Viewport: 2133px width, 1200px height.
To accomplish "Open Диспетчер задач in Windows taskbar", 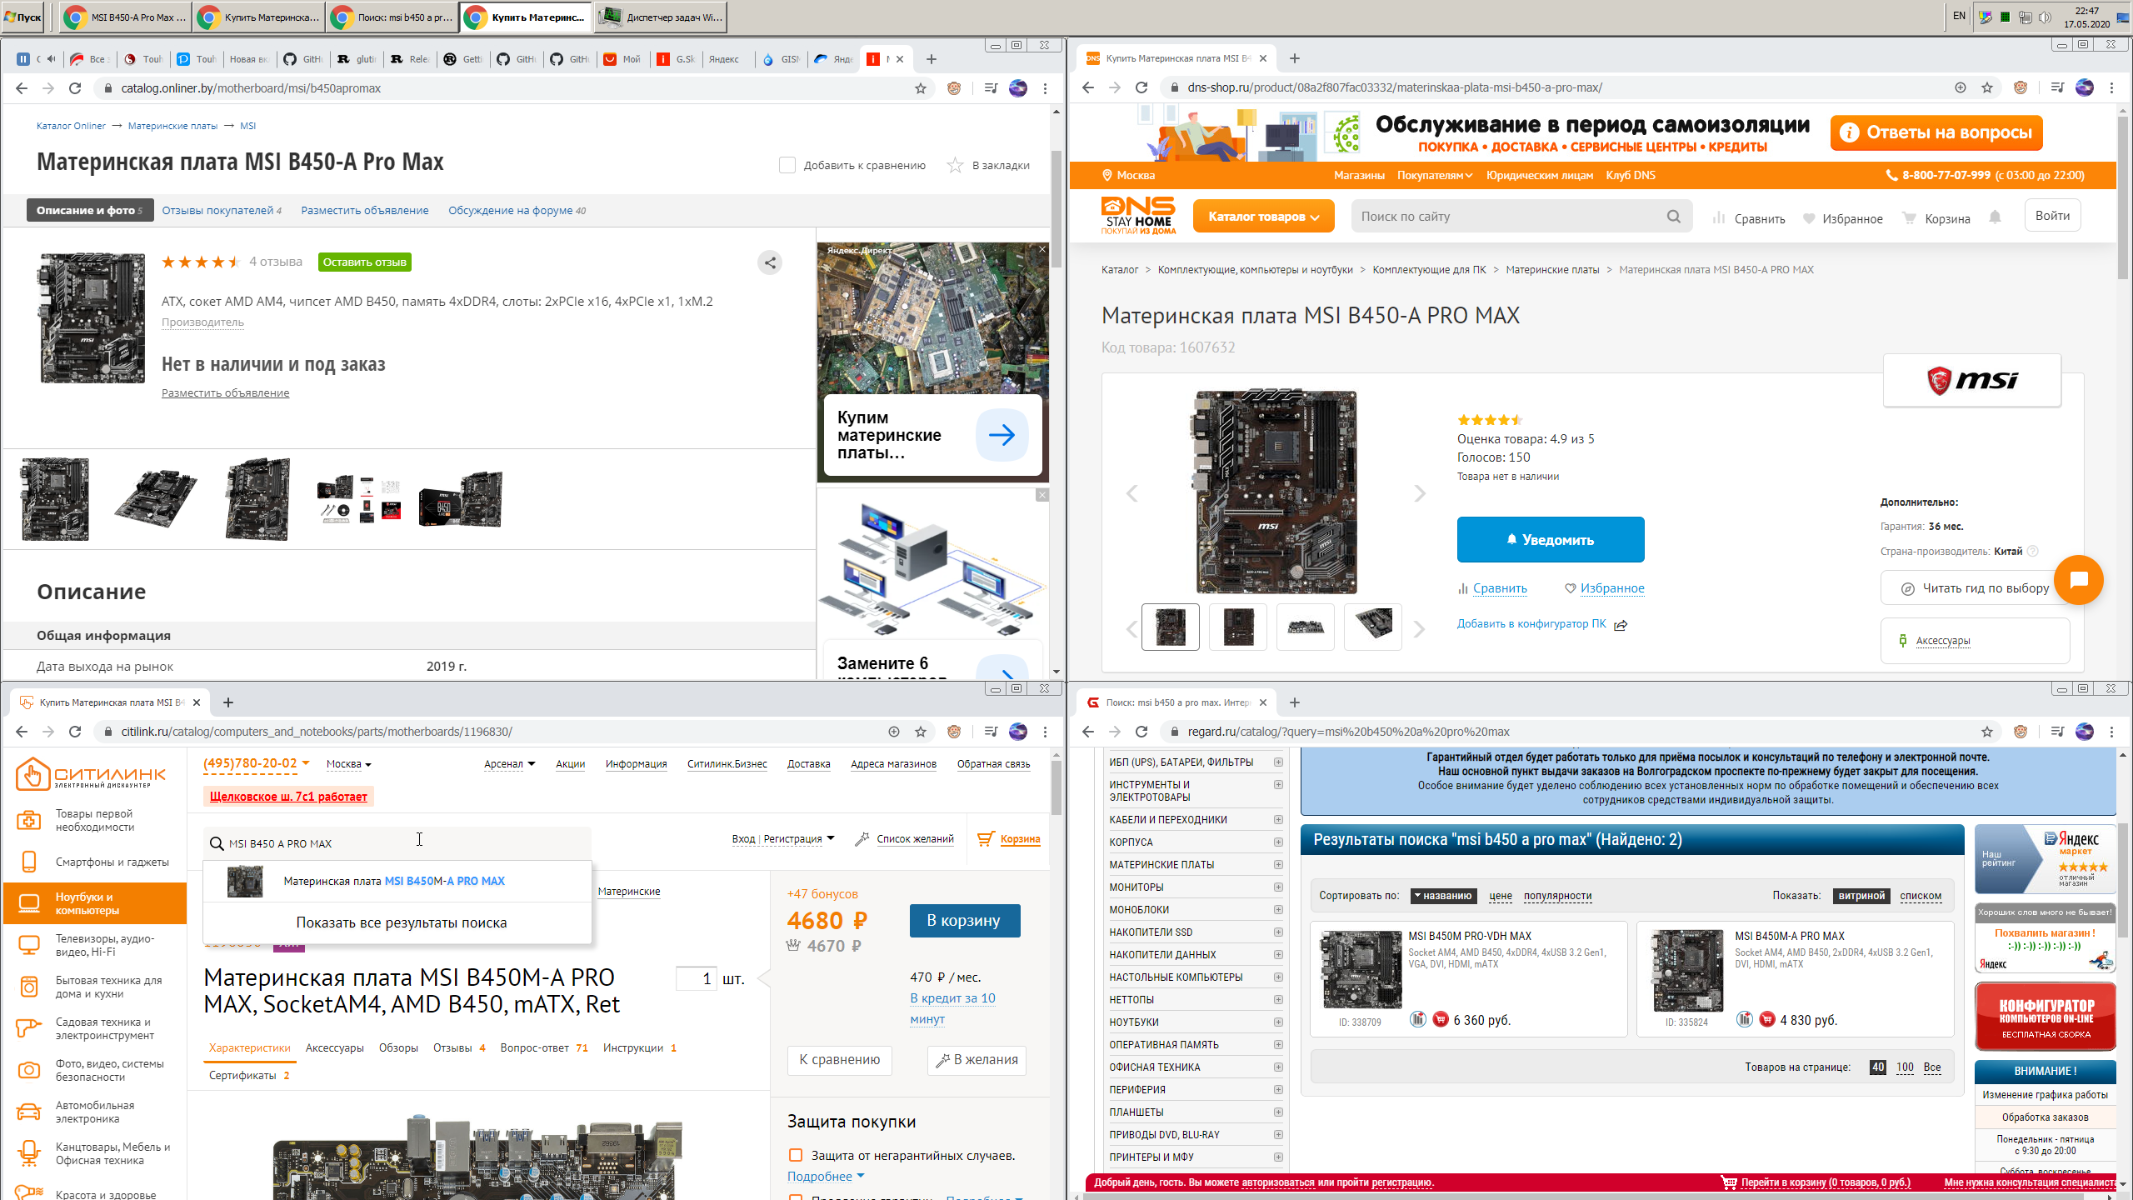I will (x=661, y=17).
